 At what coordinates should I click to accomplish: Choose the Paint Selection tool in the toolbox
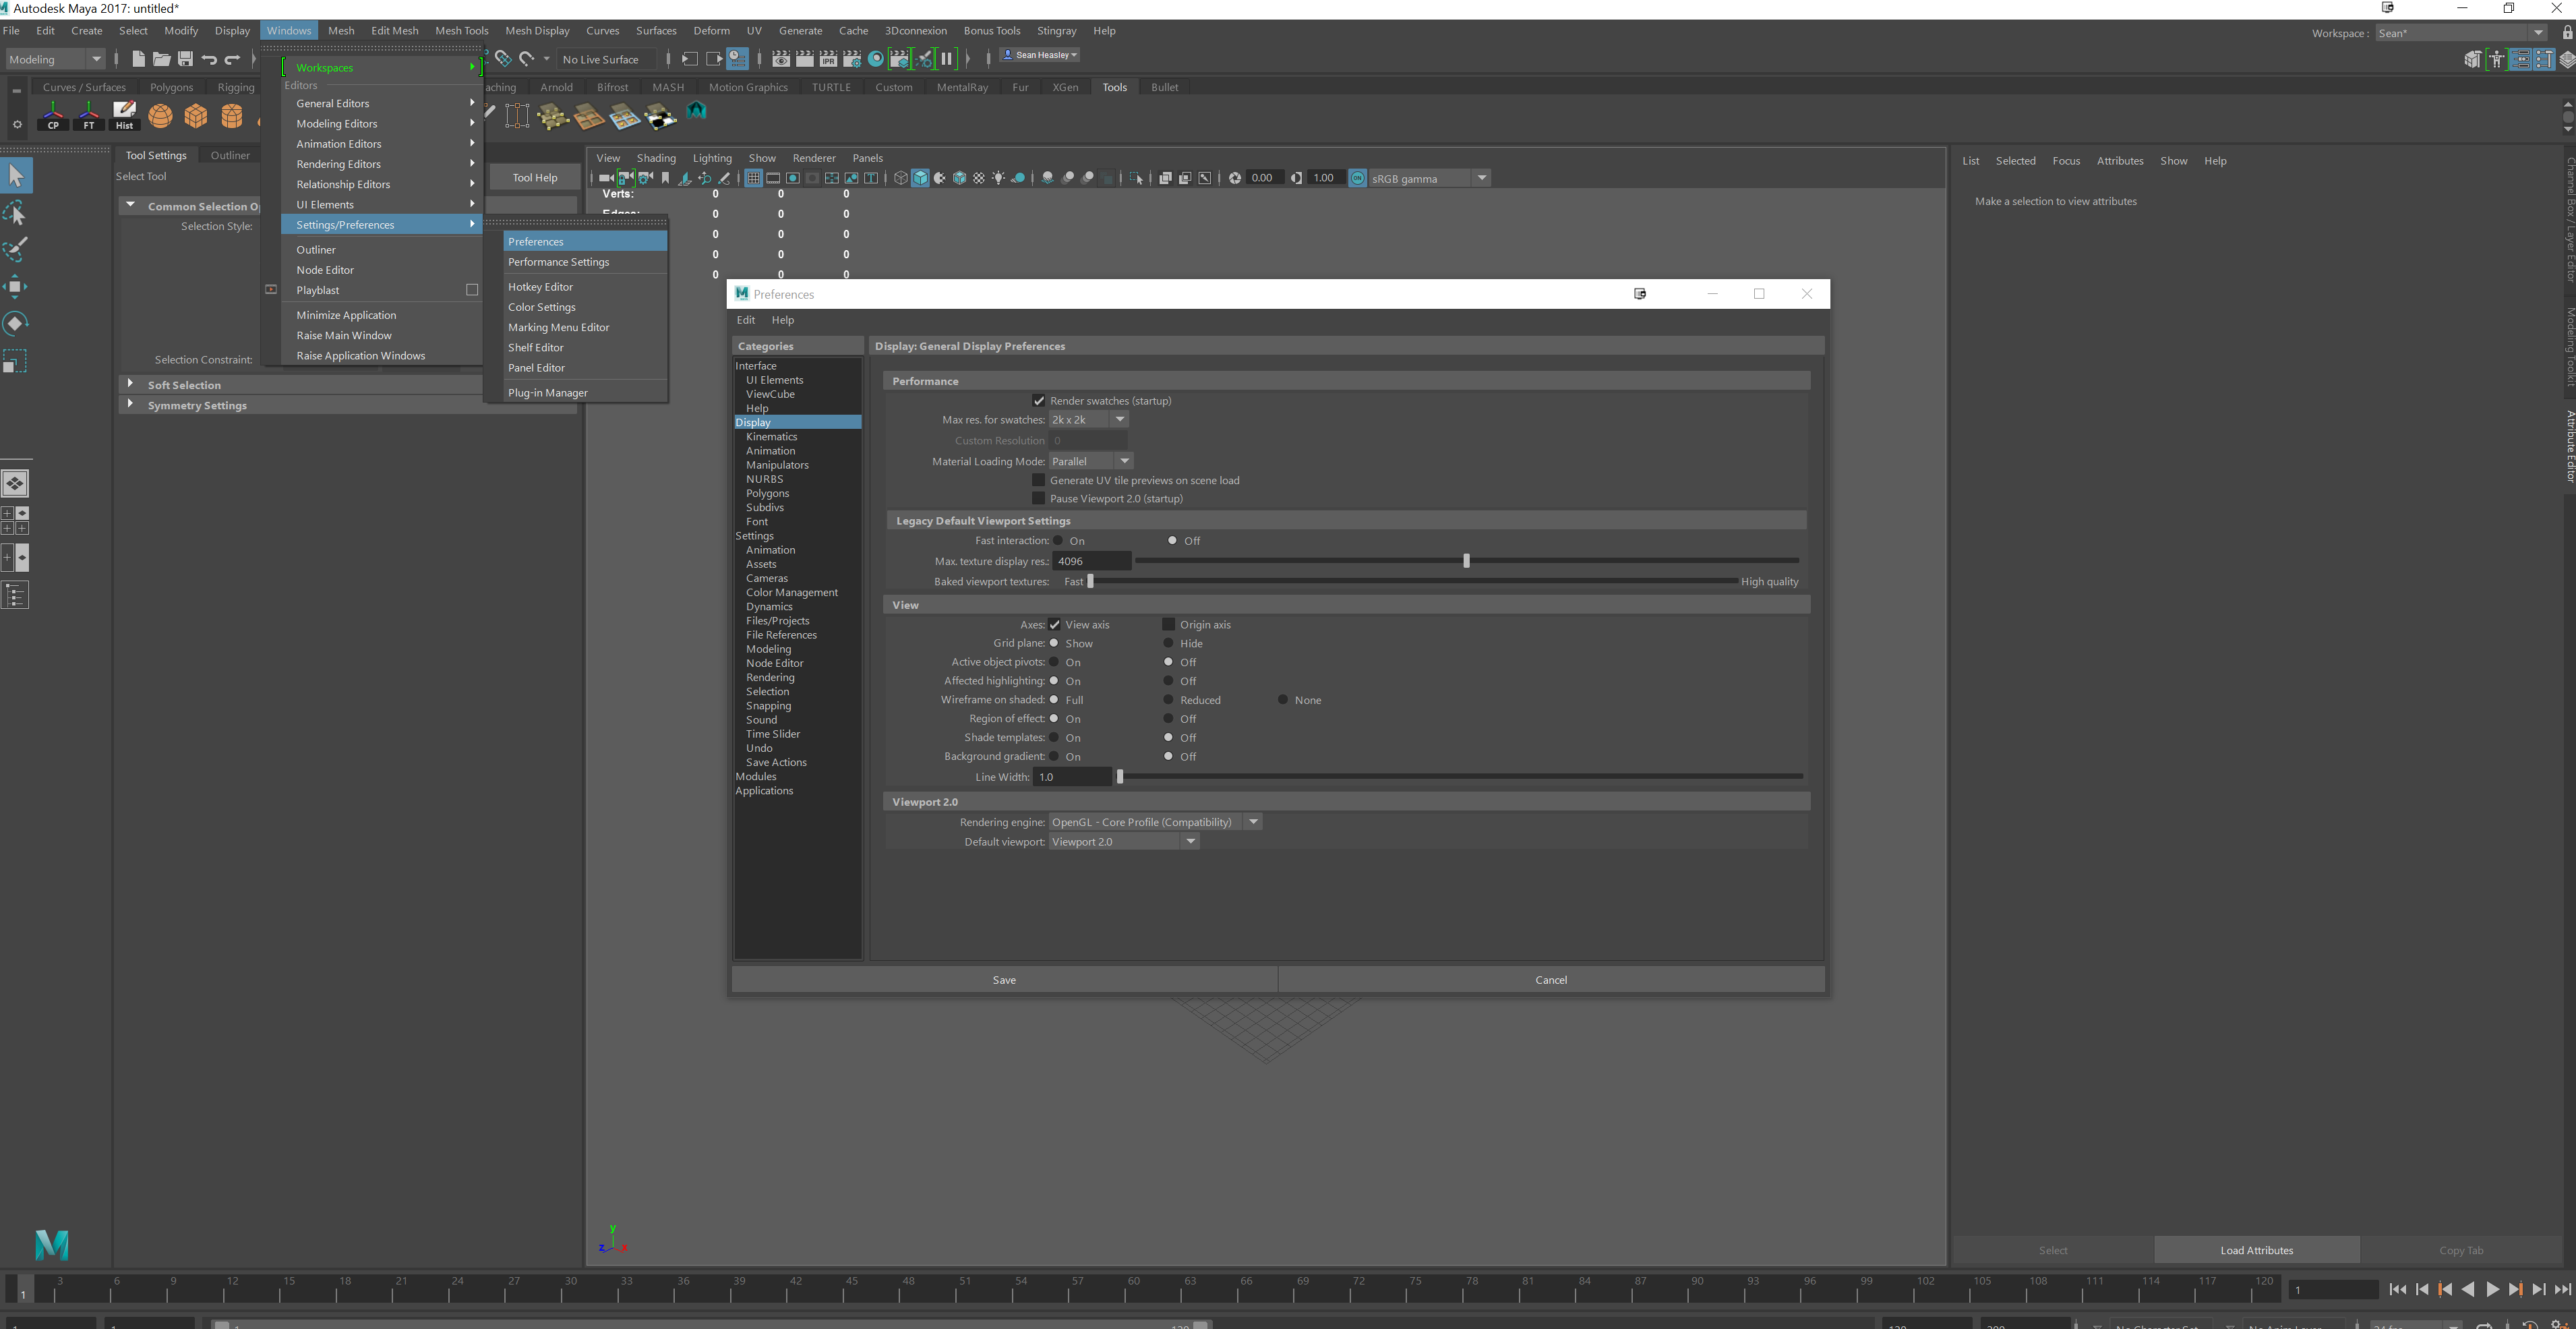(x=16, y=249)
